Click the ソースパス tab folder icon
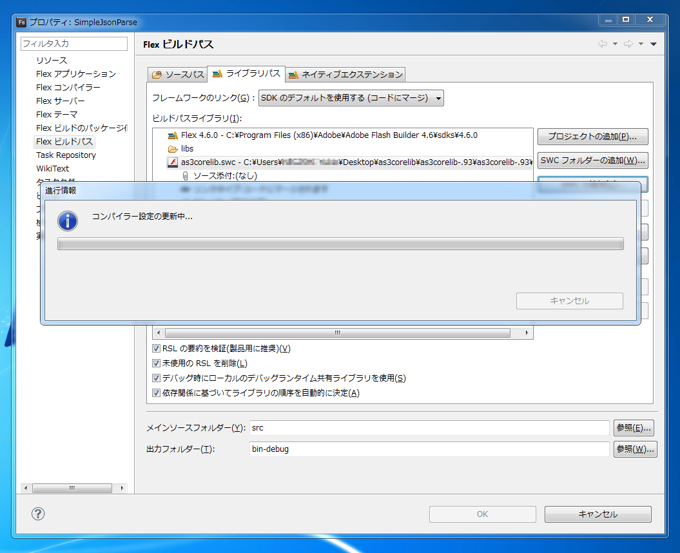Image resolution: width=680 pixels, height=553 pixels. [157, 75]
